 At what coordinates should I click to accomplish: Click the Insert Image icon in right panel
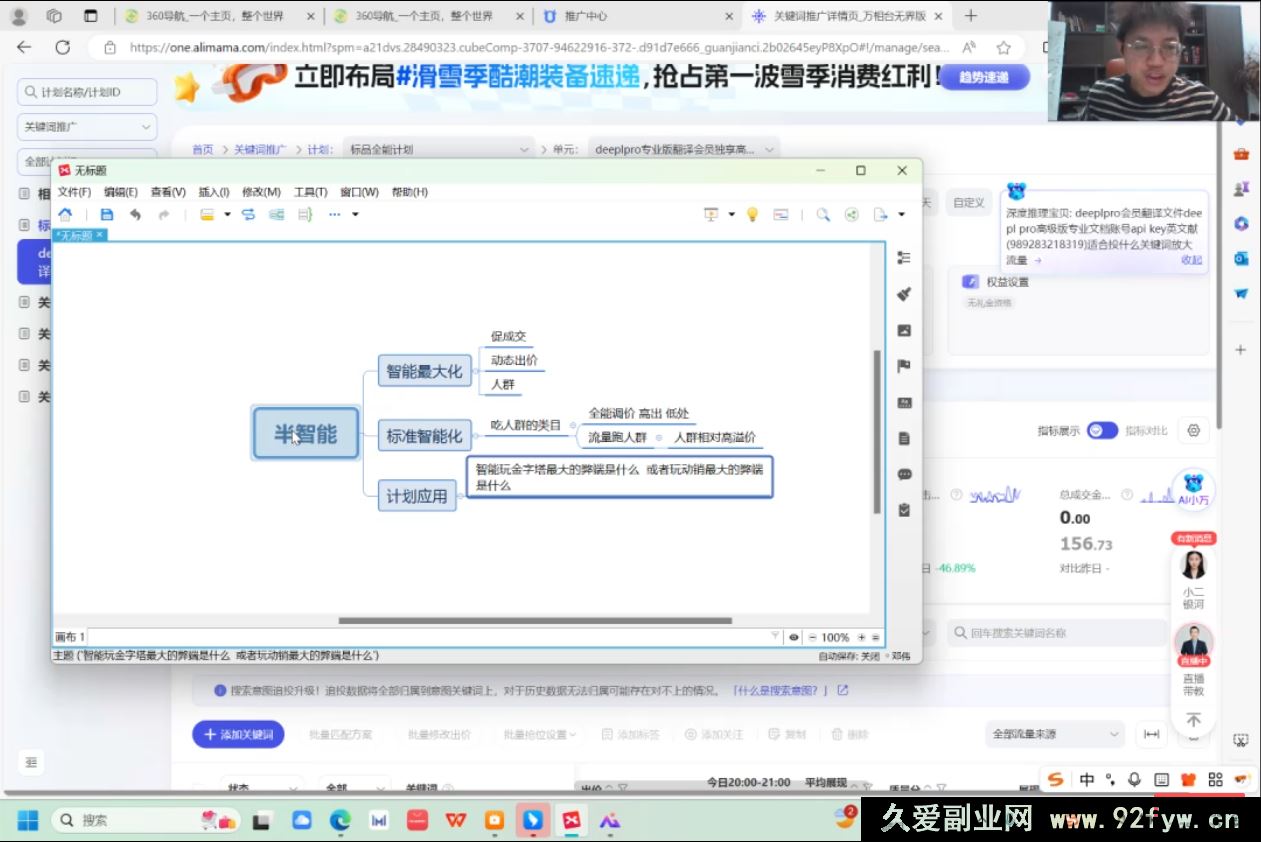click(904, 328)
